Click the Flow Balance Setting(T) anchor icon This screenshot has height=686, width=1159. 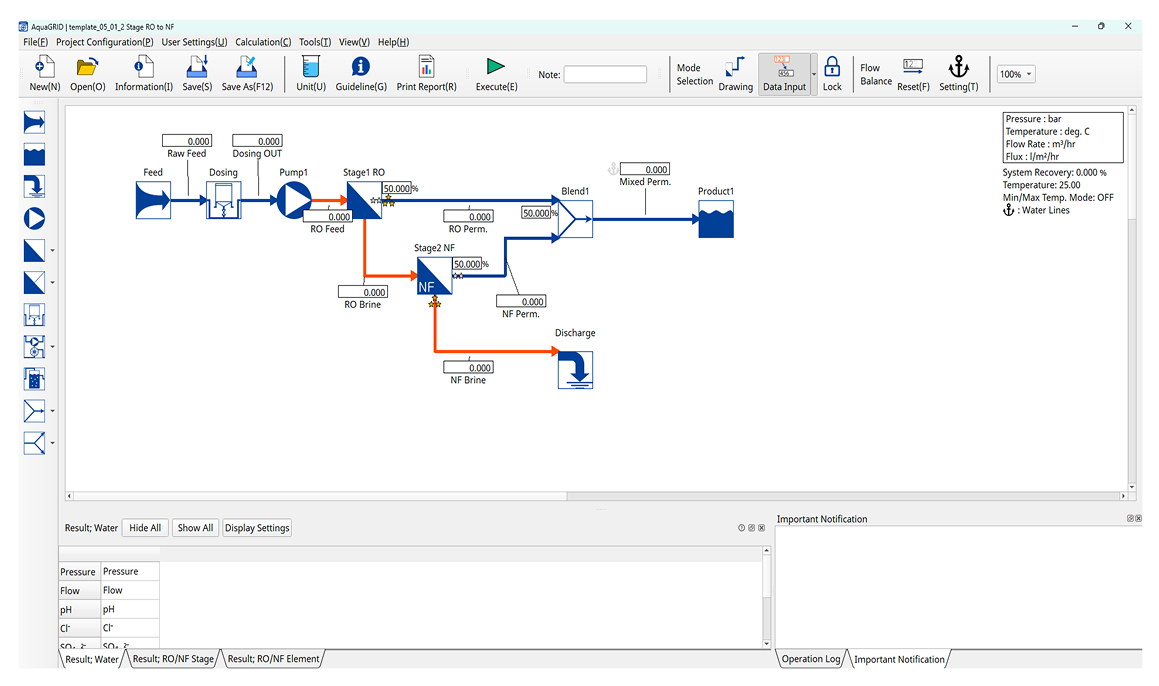958,67
